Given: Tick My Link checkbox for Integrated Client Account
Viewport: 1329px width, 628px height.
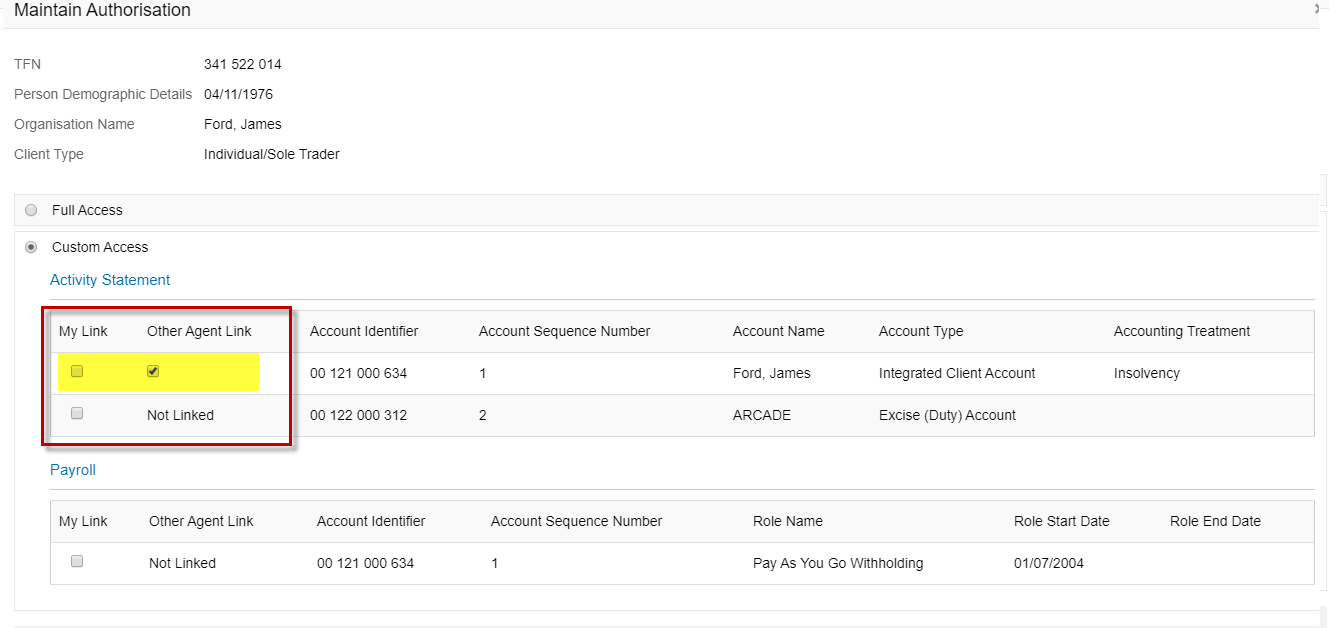Looking at the screenshot, I should click(x=77, y=372).
